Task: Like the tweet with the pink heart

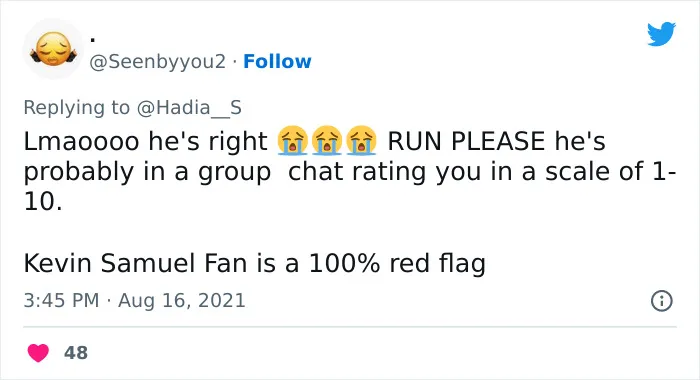Action: pyautogui.click(x=38, y=353)
